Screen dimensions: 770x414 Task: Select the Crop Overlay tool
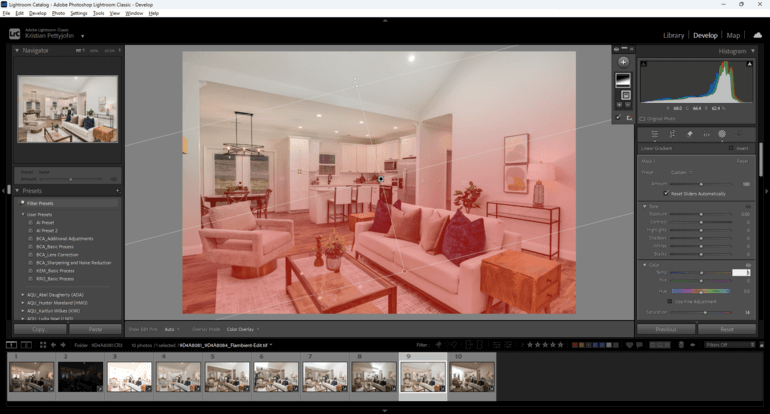click(672, 134)
